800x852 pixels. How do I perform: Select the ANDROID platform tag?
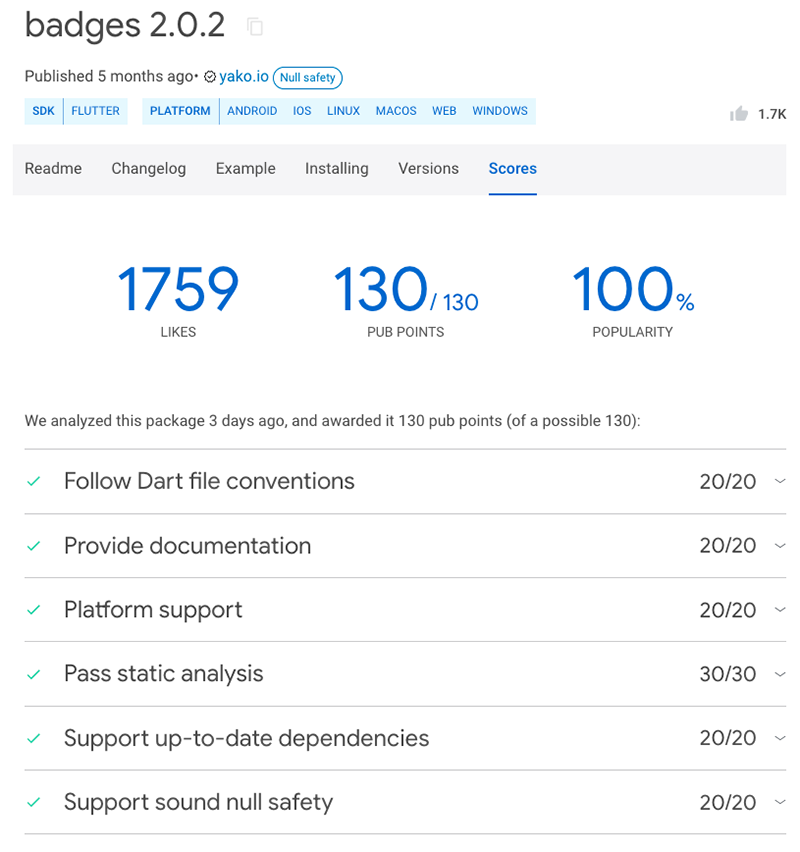[x=252, y=111]
